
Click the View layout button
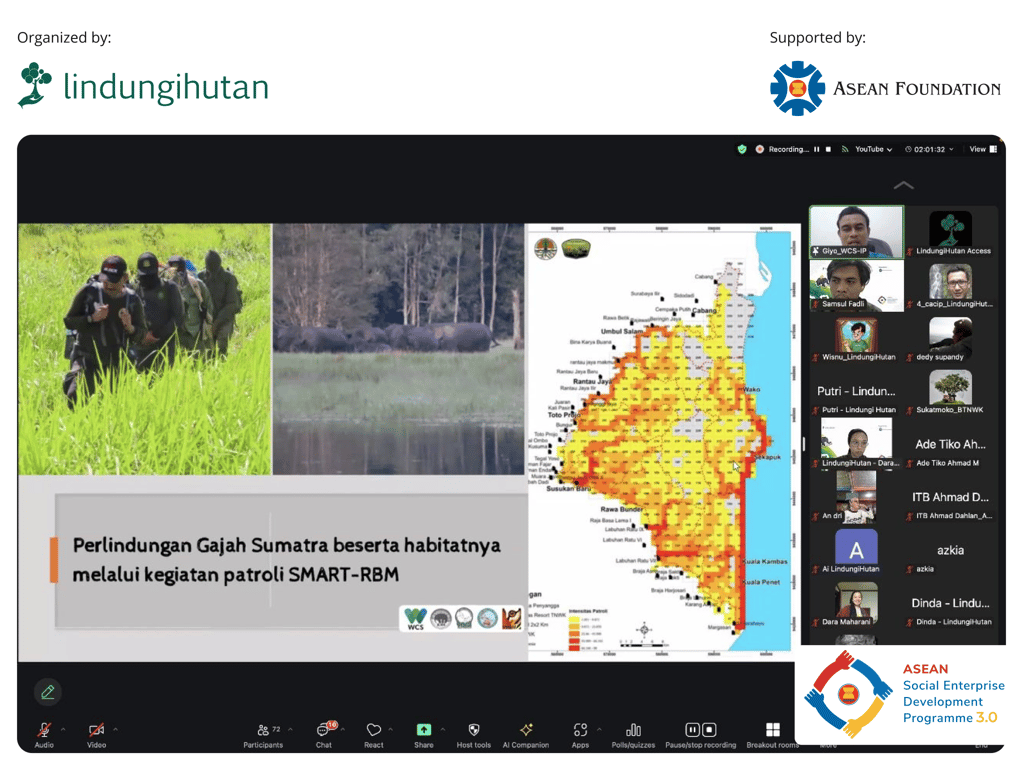[983, 149]
